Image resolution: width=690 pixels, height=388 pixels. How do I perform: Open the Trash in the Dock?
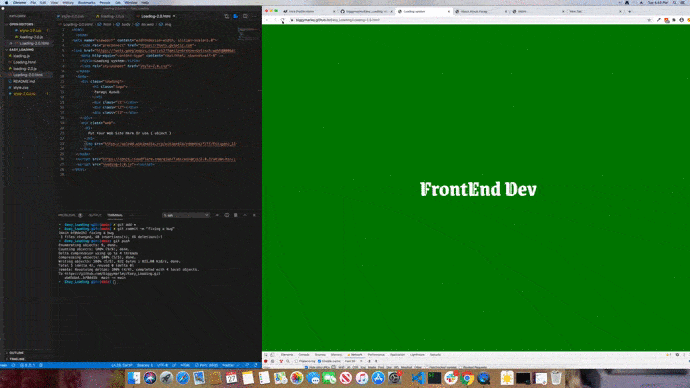tap(555, 378)
